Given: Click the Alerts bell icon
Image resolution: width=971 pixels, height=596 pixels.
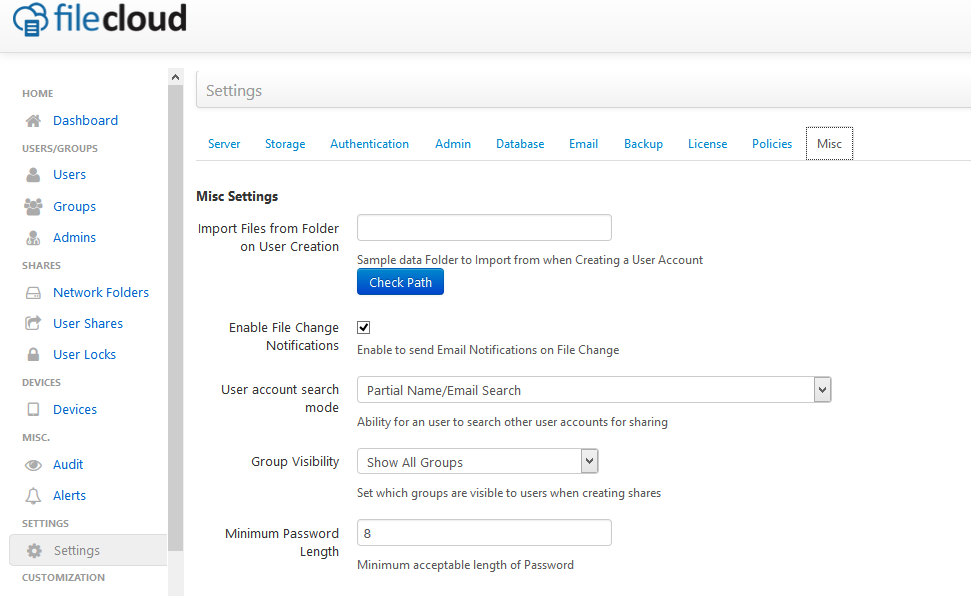Looking at the screenshot, I should (33, 496).
